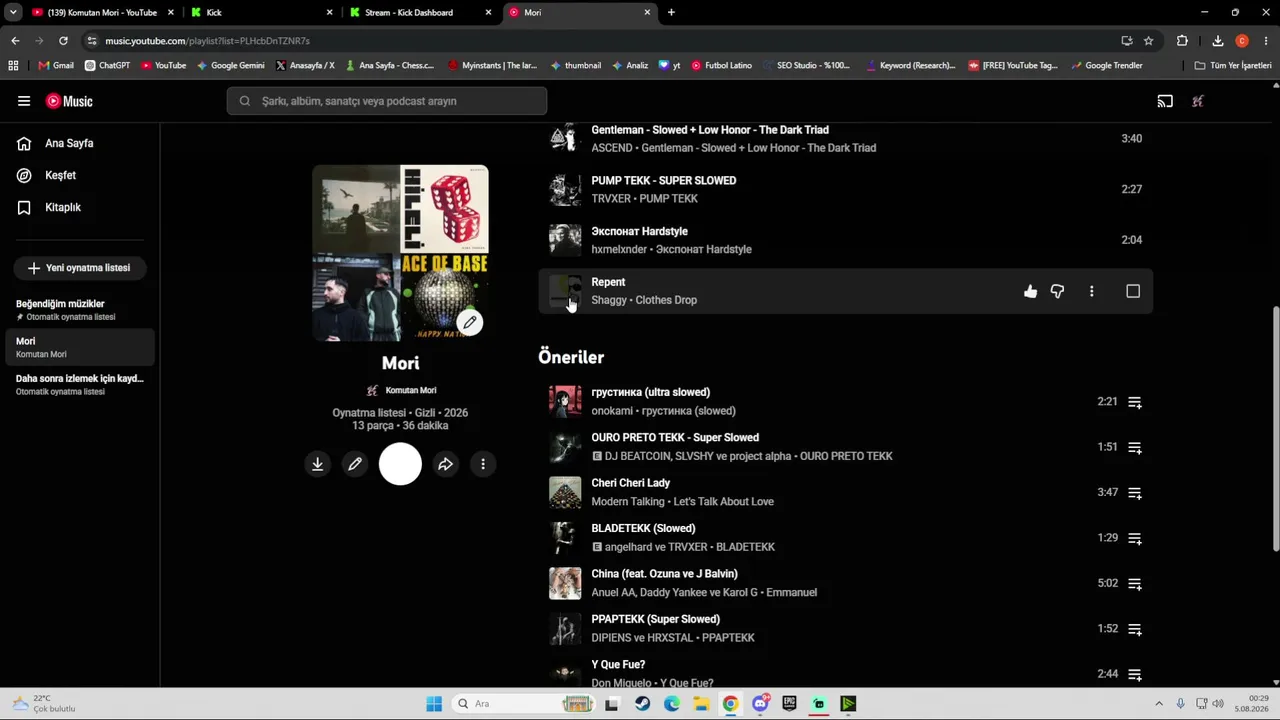Dislike the song Repent
The height and width of the screenshot is (720, 1280).
[1057, 291]
